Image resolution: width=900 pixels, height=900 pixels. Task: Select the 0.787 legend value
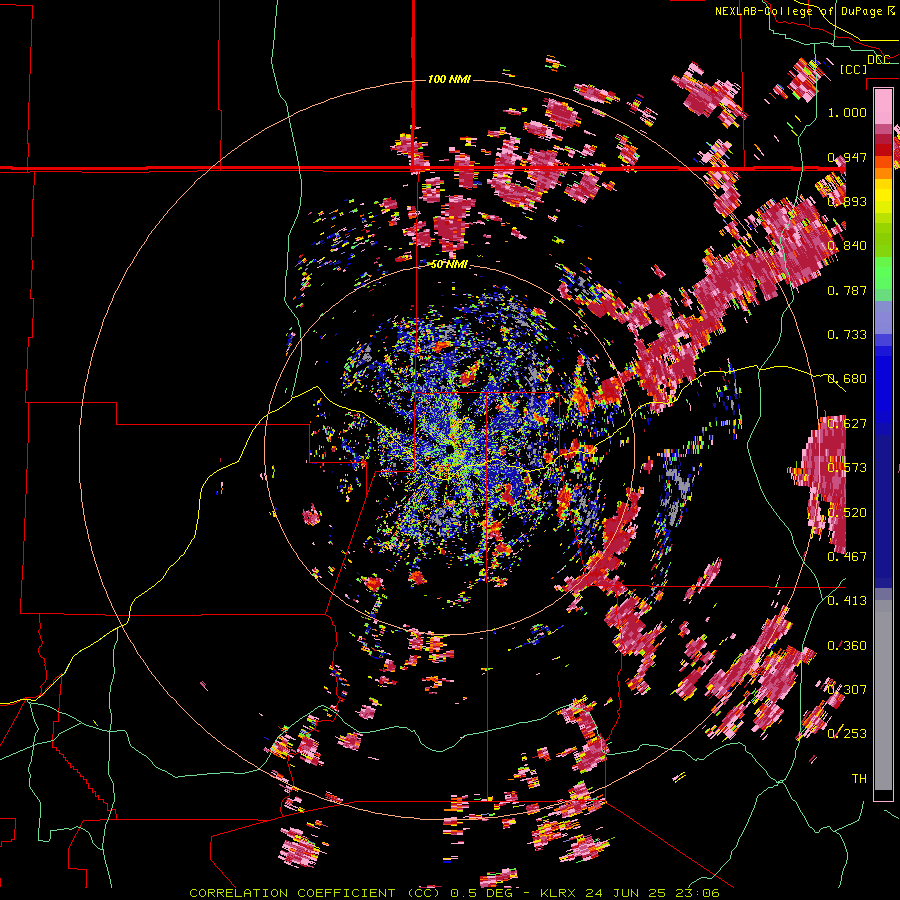(x=847, y=290)
